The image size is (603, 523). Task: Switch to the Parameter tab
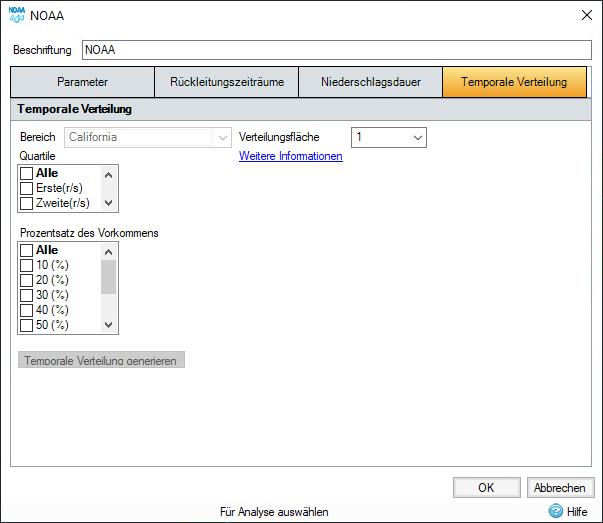(82, 82)
